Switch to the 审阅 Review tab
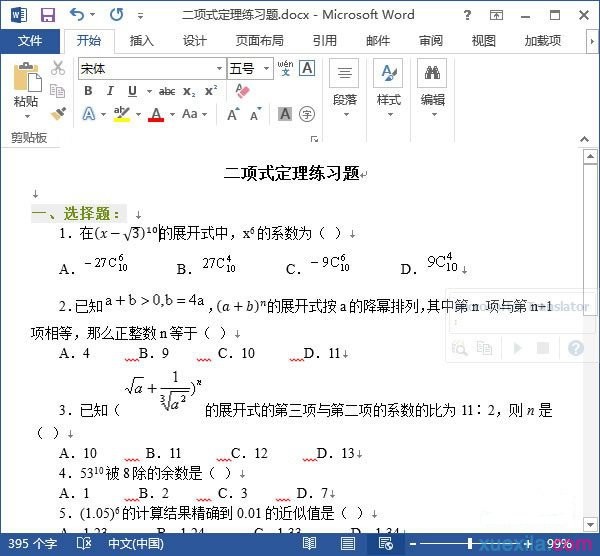This screenshot has height=556, width=600. click(431, 41)
